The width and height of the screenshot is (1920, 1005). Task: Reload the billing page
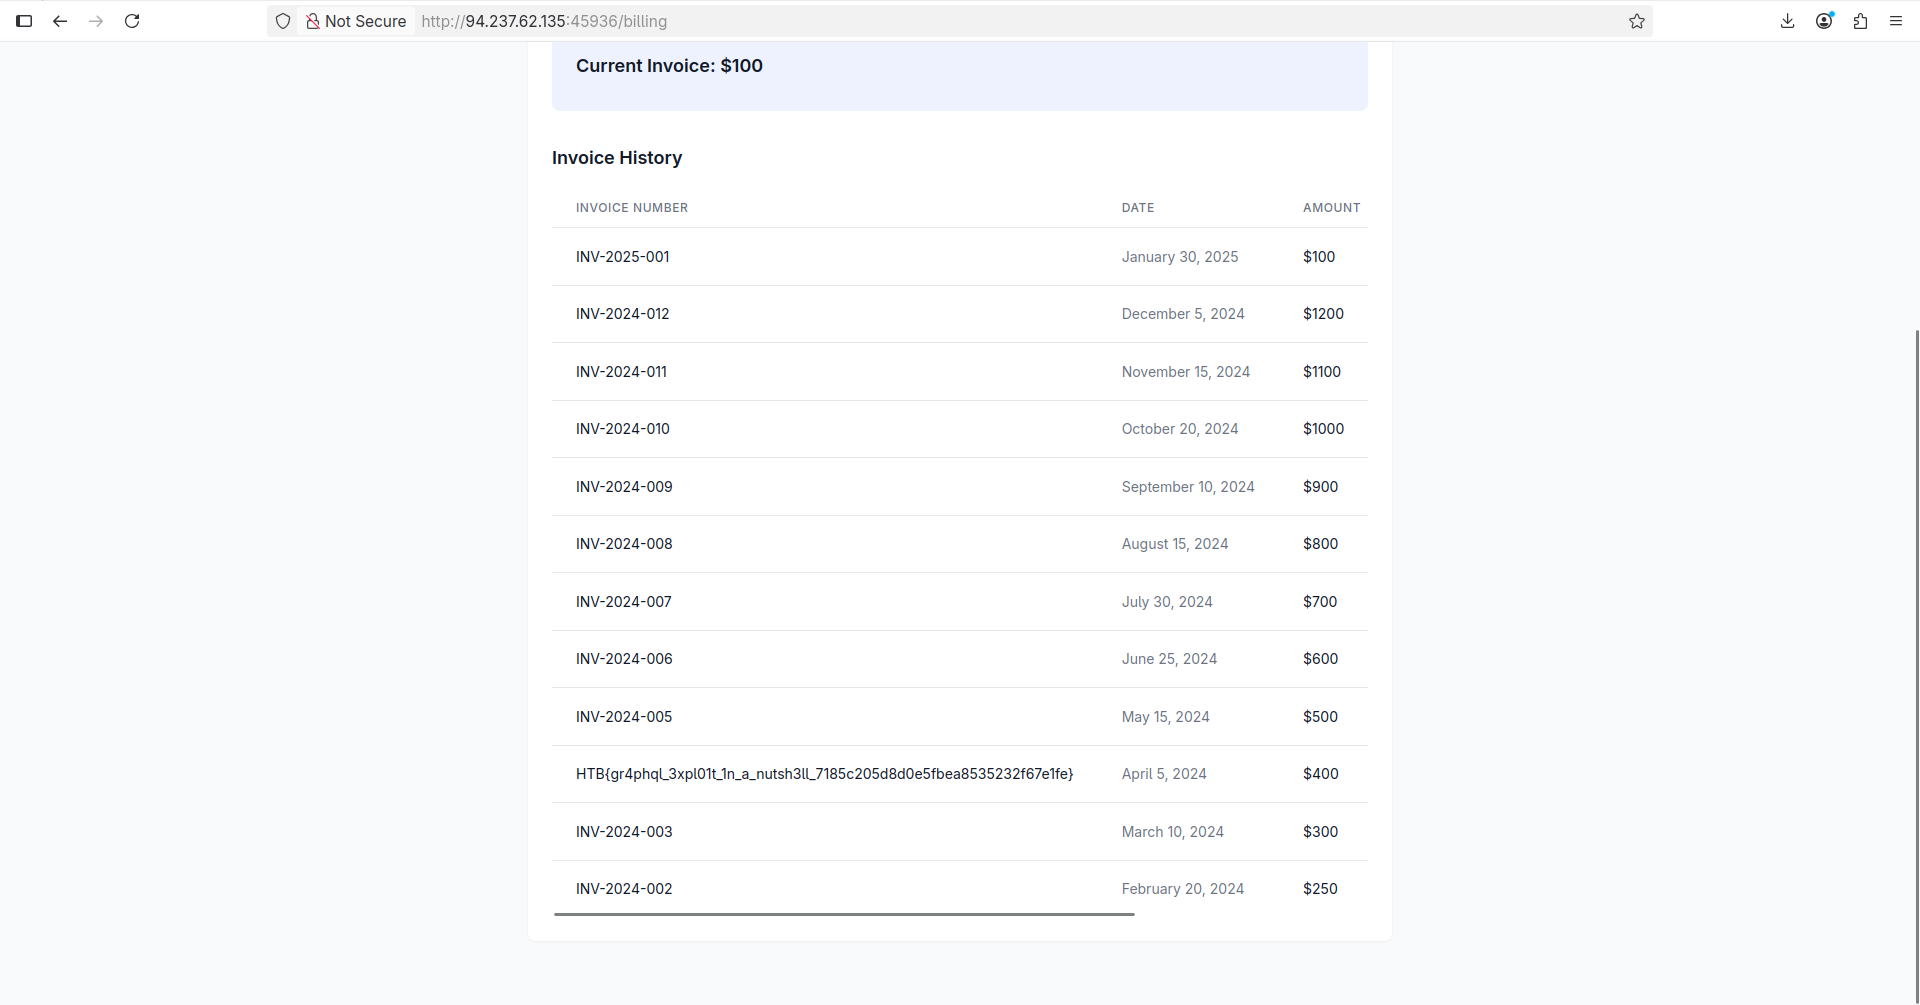coord(132,21)
